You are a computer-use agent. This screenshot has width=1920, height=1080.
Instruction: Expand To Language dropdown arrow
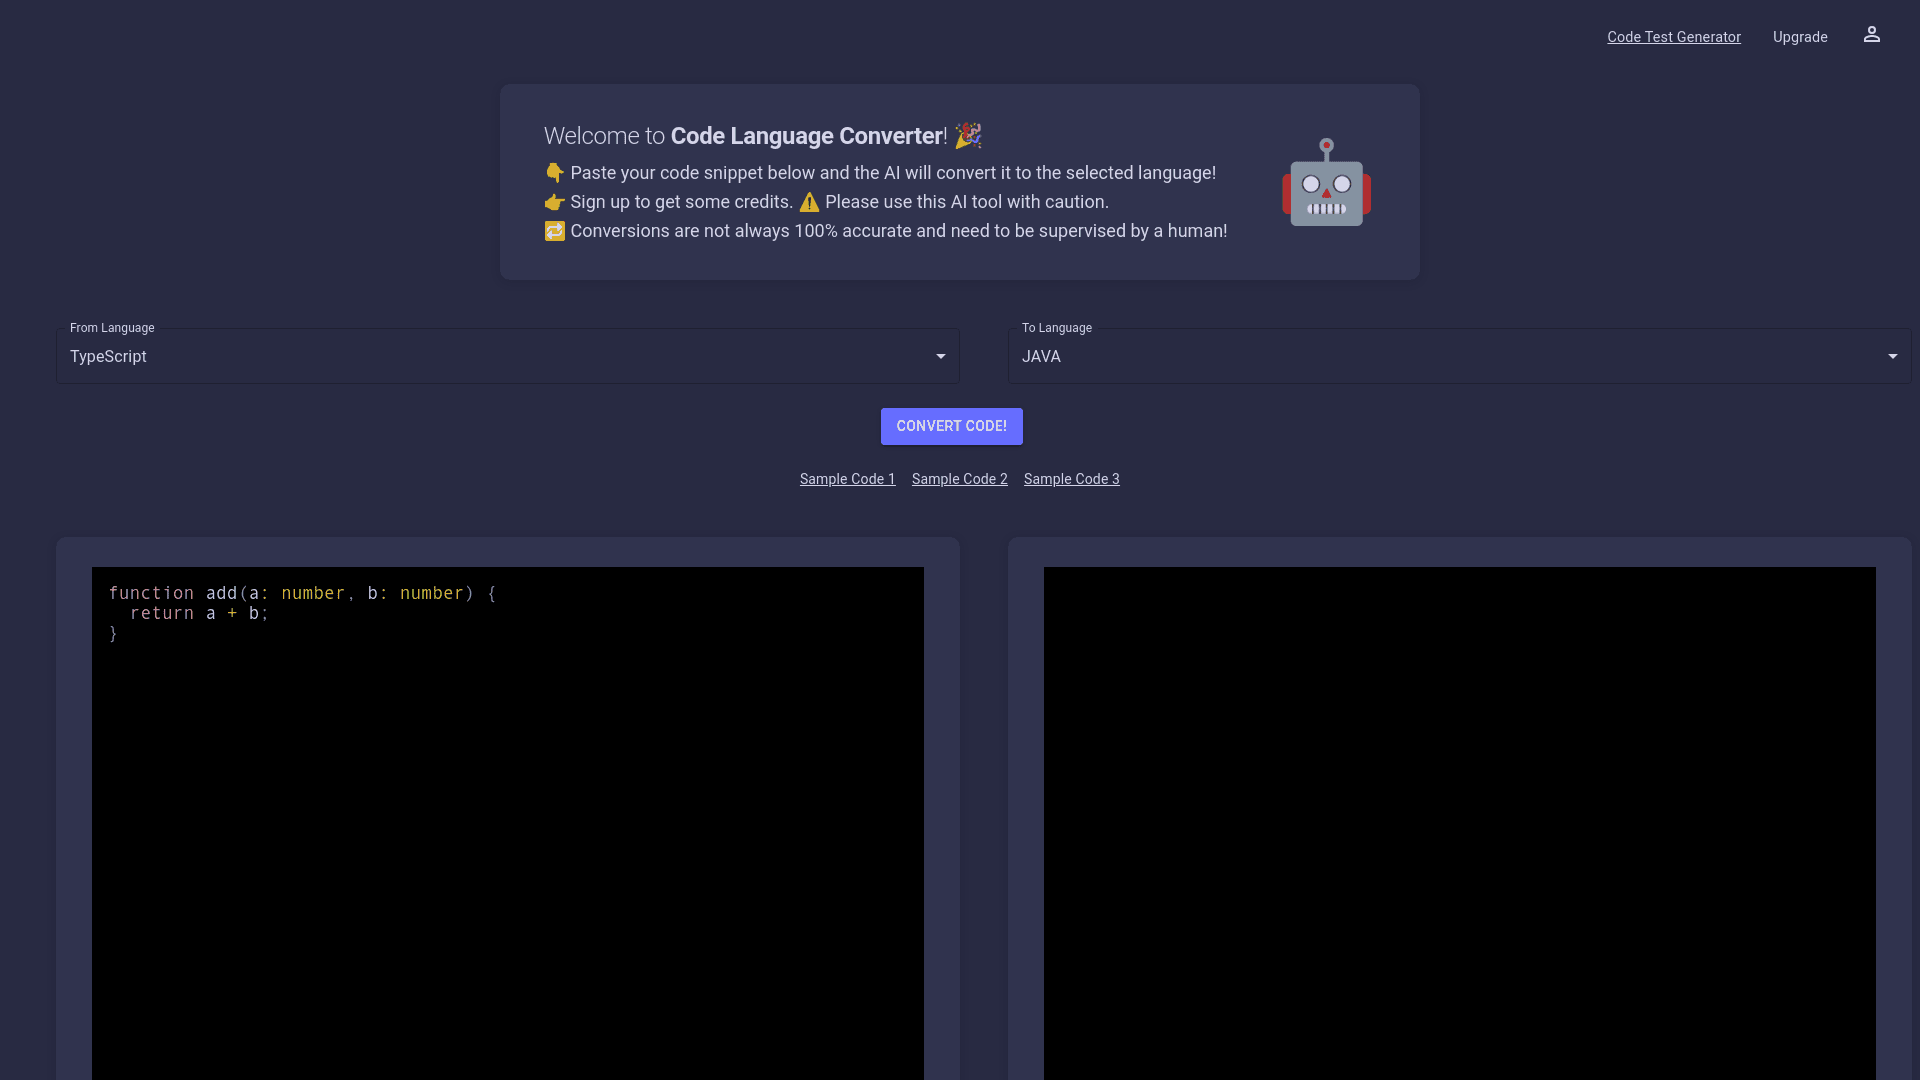(1892, 356)
